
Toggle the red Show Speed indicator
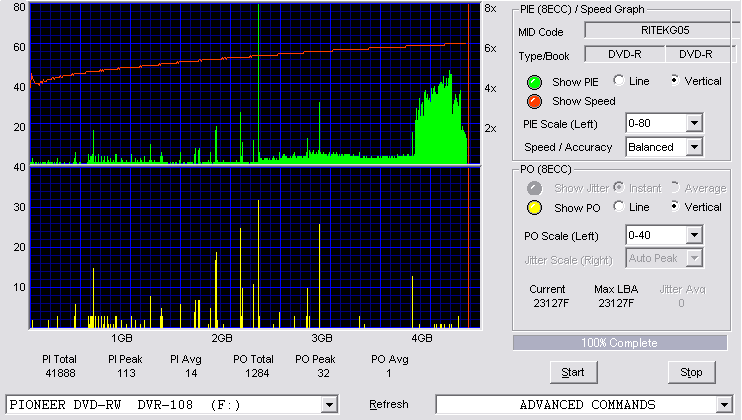[534, 102]
